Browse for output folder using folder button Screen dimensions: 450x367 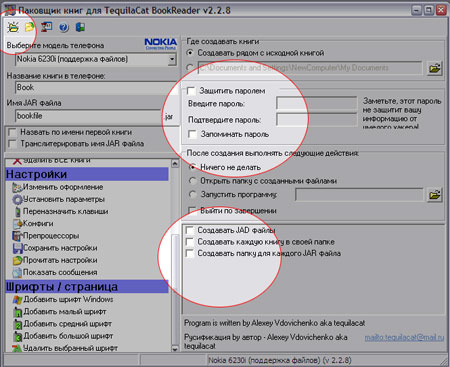[435, 68]
